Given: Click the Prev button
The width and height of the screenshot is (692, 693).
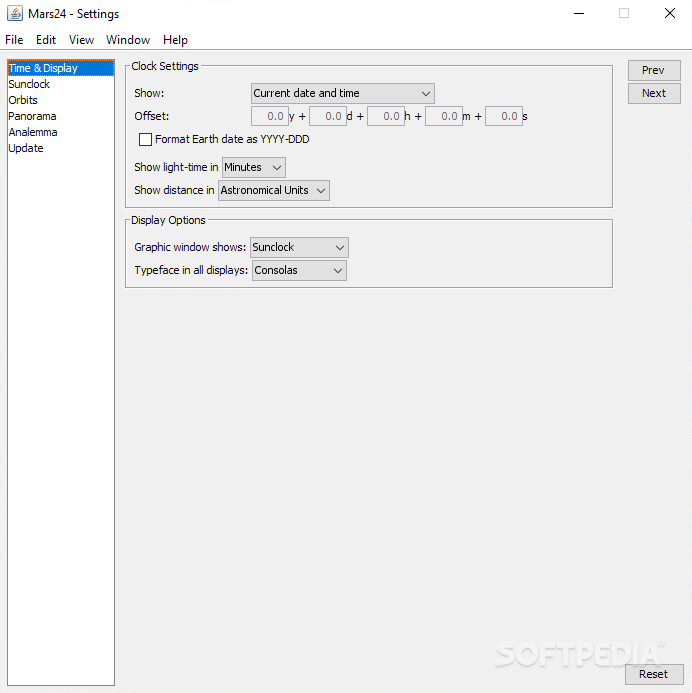Looking at the screenshot, I should [x=654, y=70].
